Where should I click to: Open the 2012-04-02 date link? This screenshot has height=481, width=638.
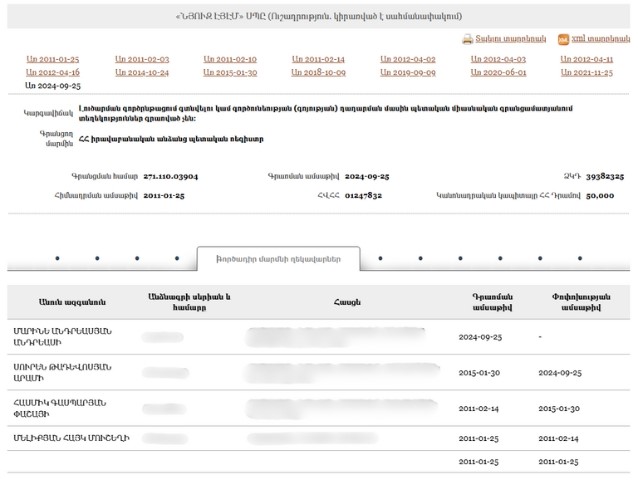pos(407,60)
